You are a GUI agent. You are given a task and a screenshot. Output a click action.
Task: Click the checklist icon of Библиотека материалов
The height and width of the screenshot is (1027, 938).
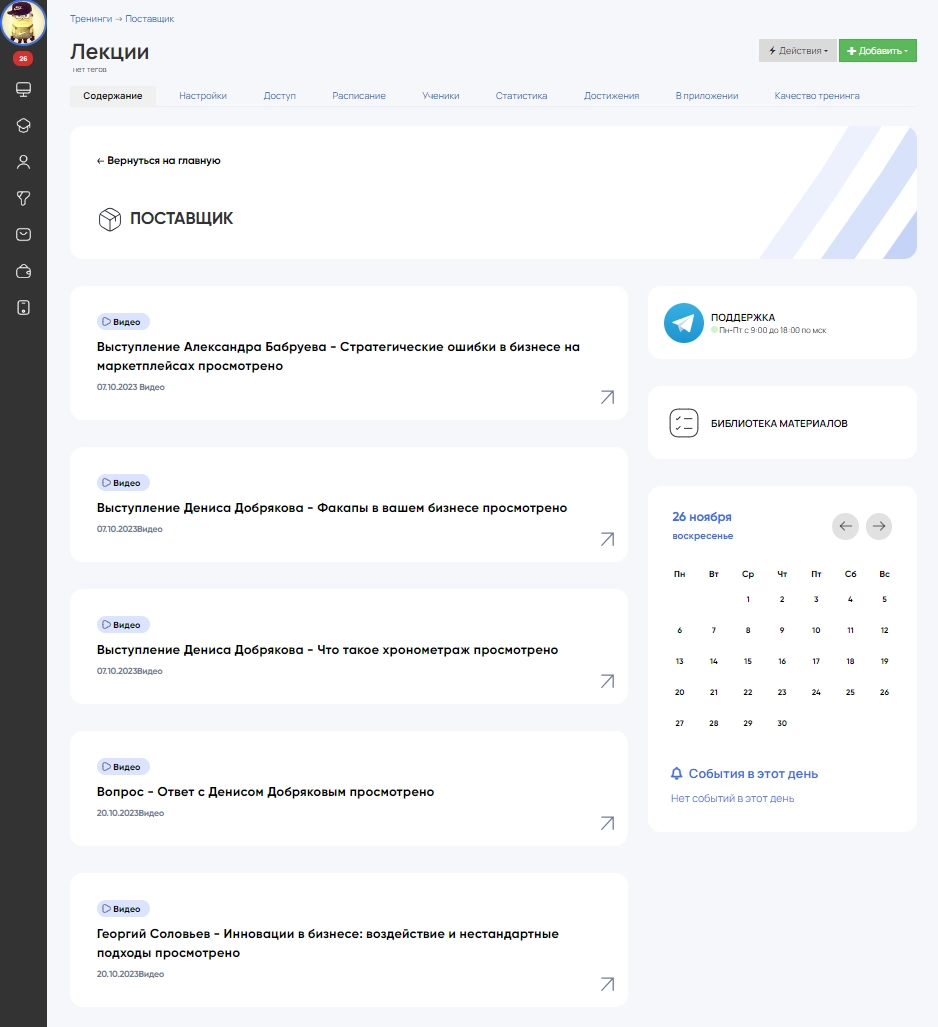click(684, 423)
